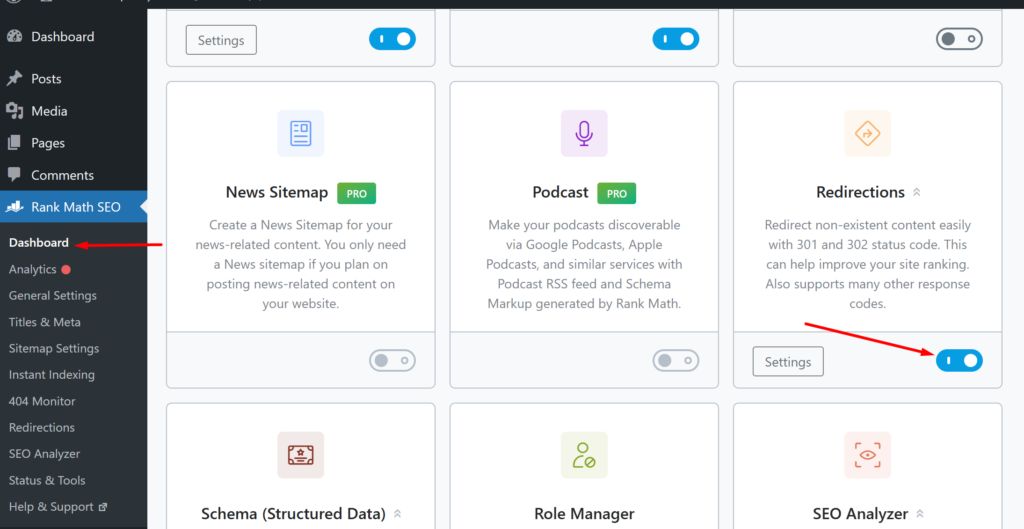Image resolution: width=1024 pixels, height=529 pixels.
Task: Click Settings button on the Redirections card
Action: 788,362
